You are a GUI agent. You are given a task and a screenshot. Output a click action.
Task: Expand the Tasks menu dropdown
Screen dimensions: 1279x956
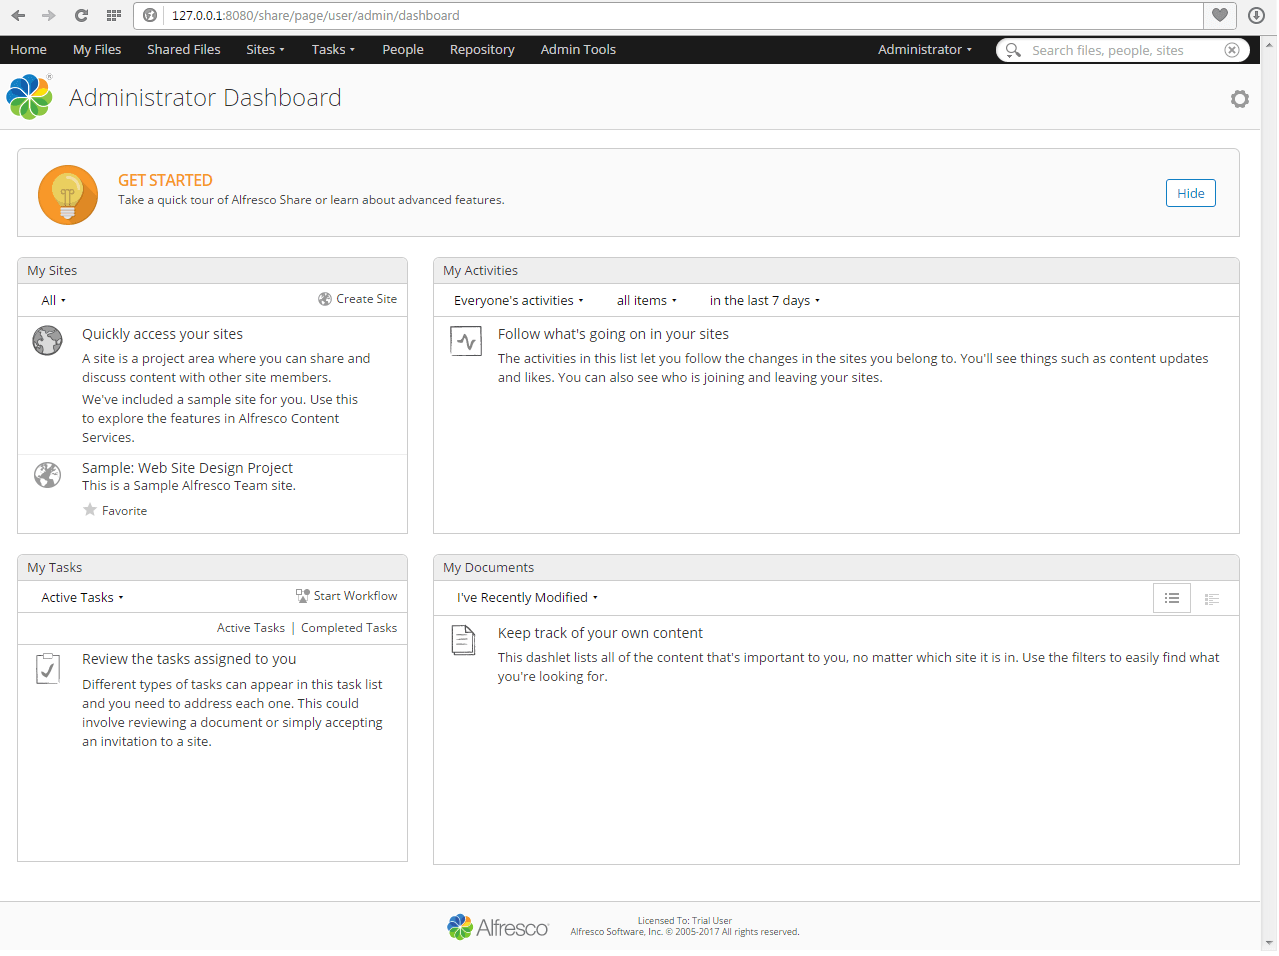tap(333, 49)
